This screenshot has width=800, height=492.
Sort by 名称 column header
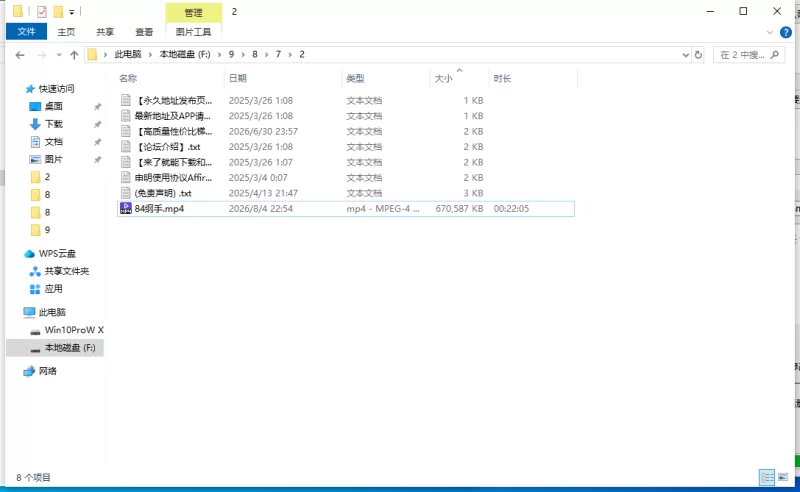coord(128,78)
